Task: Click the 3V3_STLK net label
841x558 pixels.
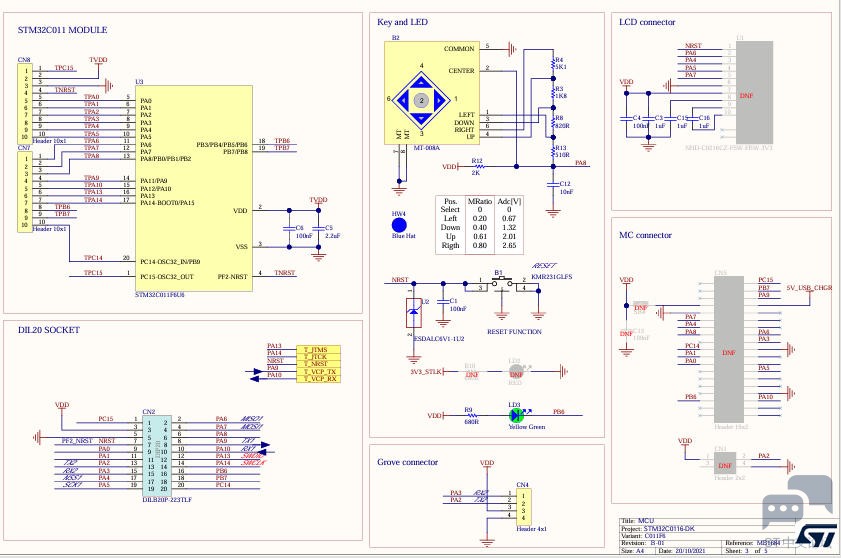Action: click(x=426, y=371)
